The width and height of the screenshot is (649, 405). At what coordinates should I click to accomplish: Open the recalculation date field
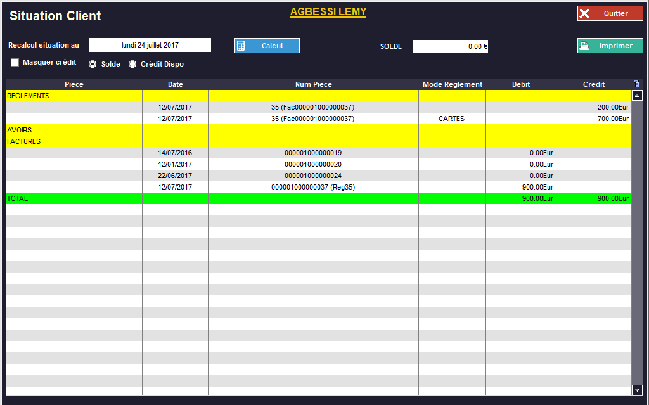pyautogui.click(x=150, y=45)
